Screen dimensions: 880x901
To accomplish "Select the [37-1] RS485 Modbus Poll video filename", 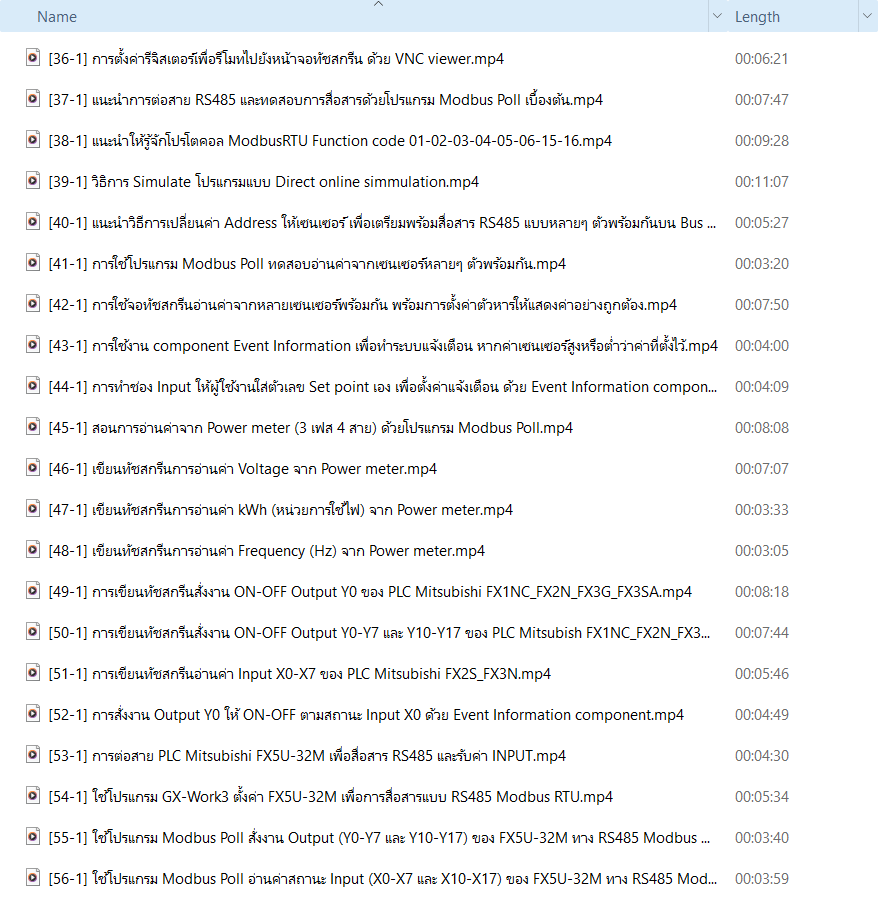I will coord(325,100).
